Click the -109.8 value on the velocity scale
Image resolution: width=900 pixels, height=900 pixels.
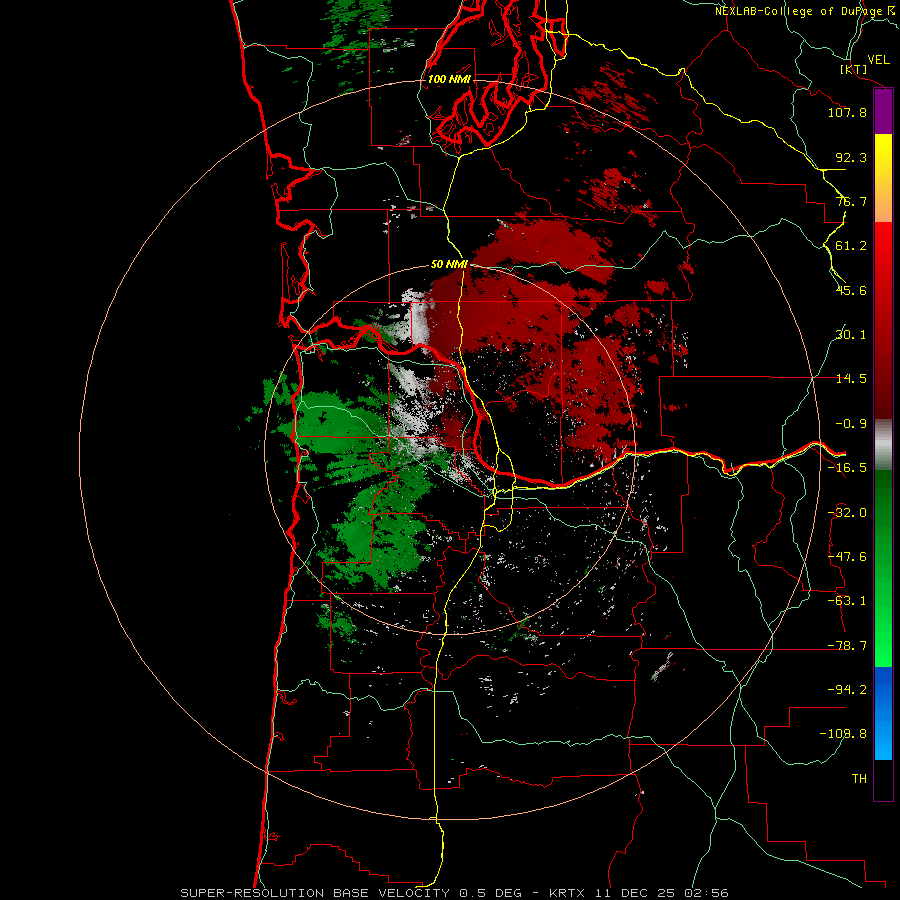843,734
